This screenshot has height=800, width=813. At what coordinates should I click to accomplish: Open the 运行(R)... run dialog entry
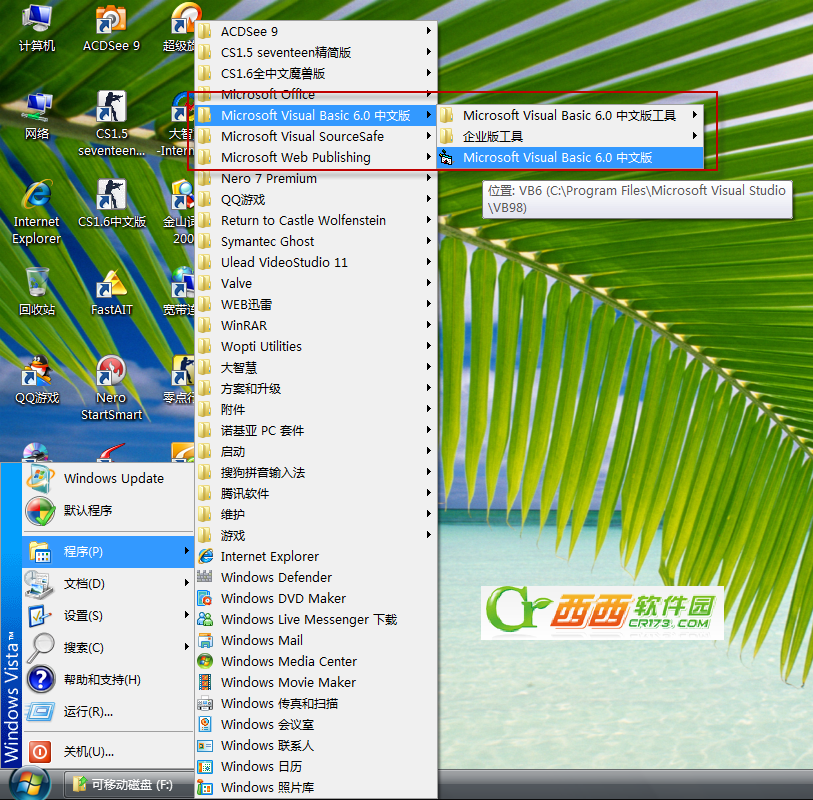tap(108, 712)
